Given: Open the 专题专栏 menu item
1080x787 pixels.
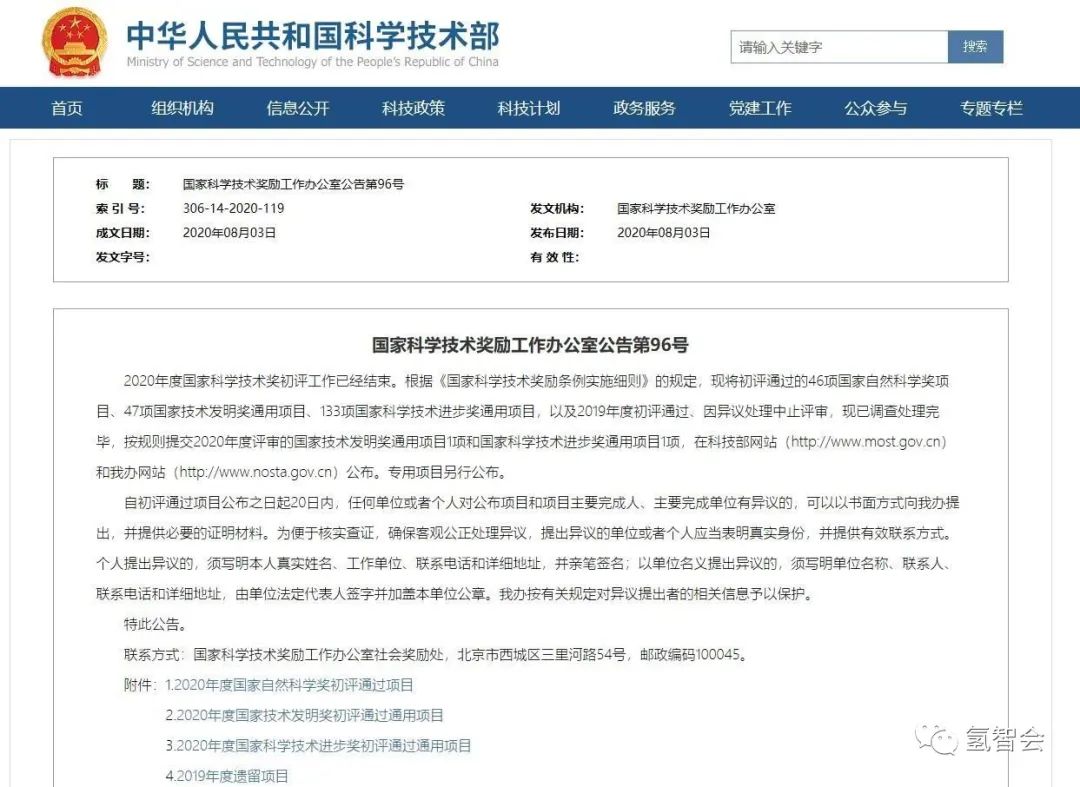Looking at the screenshot, I should (x=991, y=108).
